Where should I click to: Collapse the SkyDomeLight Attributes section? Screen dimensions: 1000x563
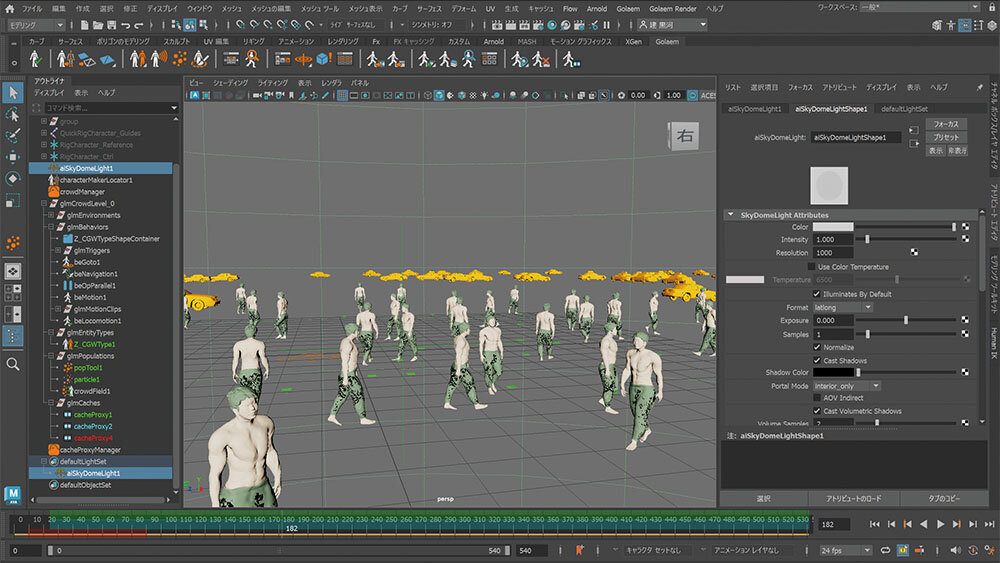[x=731, y=214]
